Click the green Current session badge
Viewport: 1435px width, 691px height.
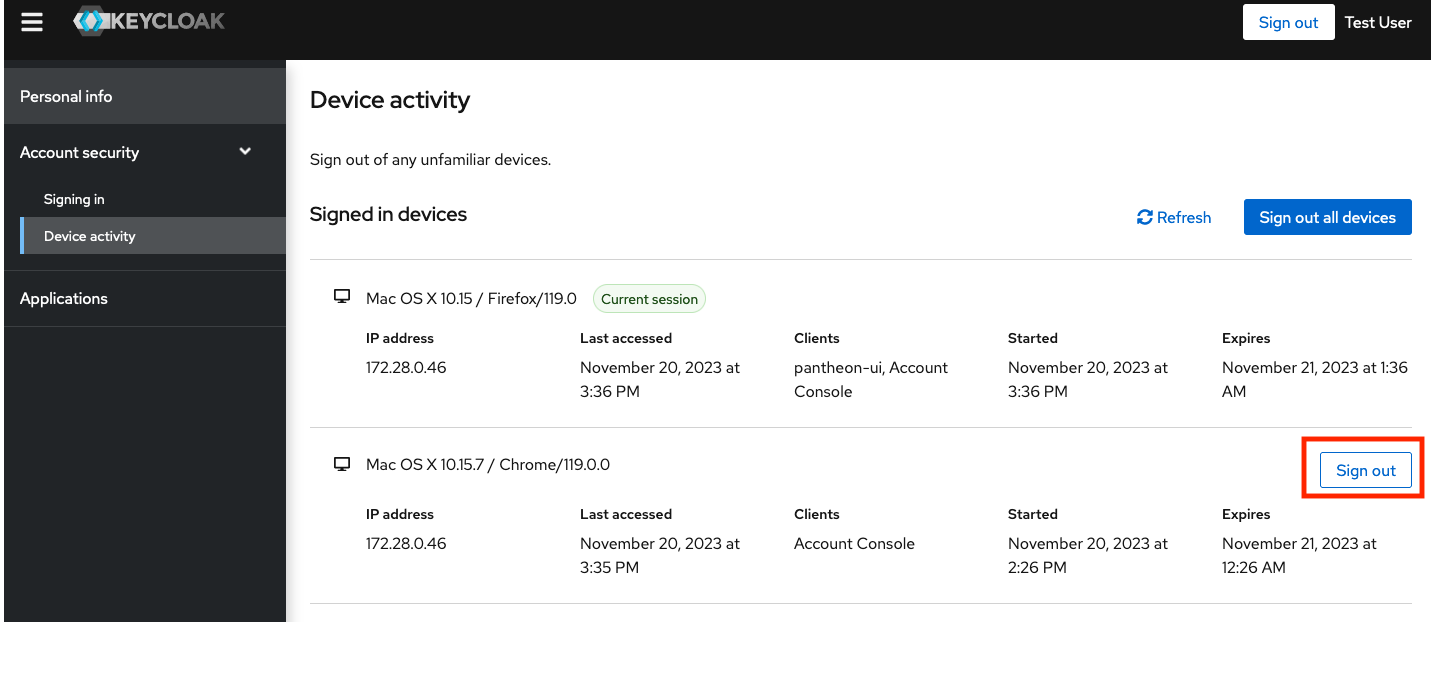(x=649, y=299)
